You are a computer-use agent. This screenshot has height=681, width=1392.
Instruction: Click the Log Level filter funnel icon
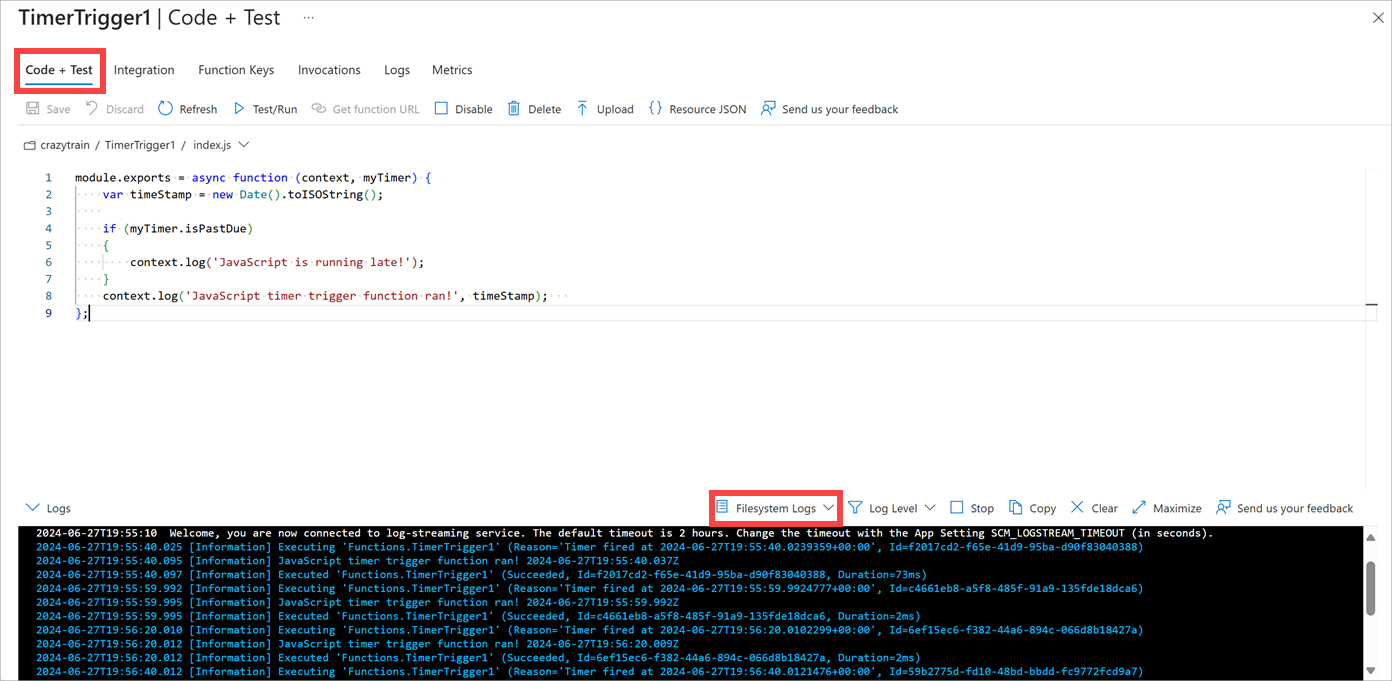click(x=855, y=508)
